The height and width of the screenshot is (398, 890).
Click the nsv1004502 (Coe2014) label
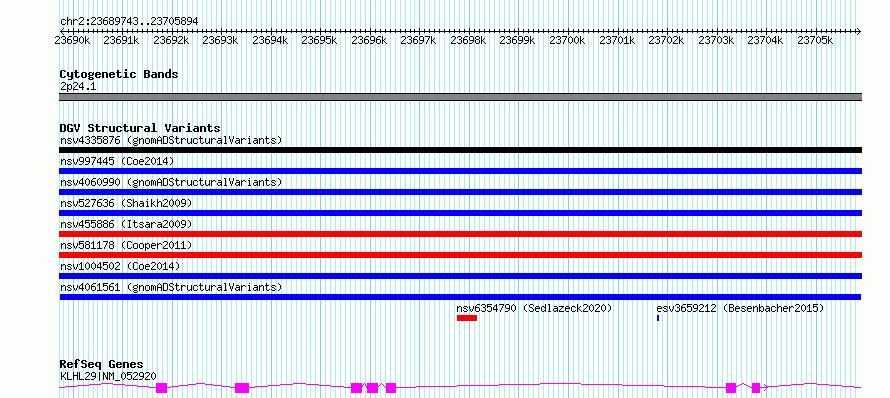coord(120,266)
